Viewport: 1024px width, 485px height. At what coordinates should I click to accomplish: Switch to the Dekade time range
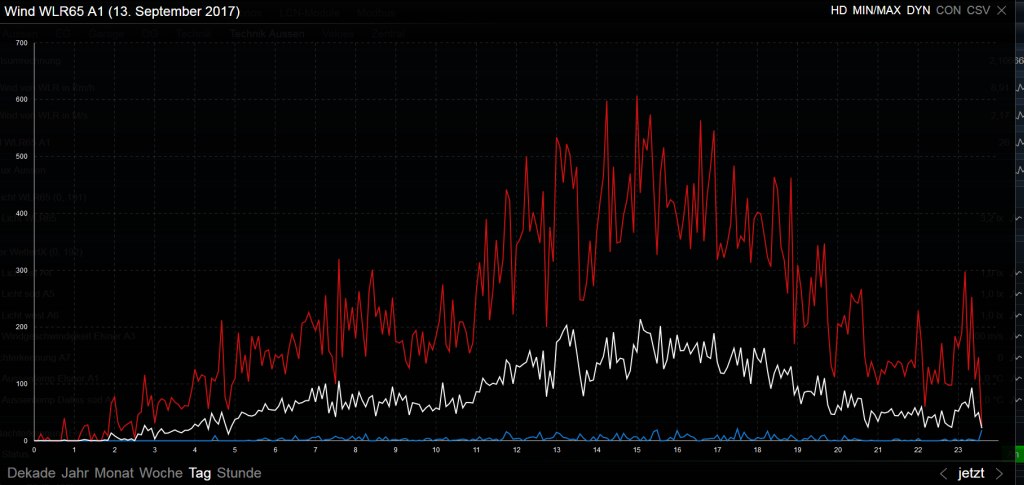pos(31,473)
